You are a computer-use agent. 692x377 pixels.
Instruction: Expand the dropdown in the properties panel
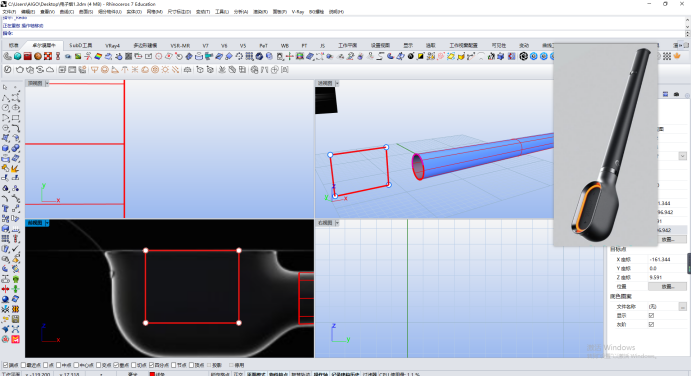(x=682, y=156)
